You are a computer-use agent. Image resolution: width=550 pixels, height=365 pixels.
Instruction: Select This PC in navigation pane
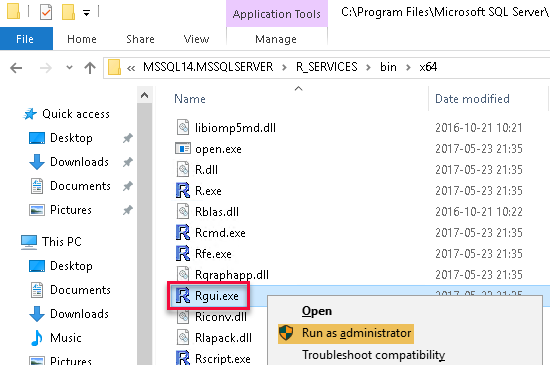62,242
